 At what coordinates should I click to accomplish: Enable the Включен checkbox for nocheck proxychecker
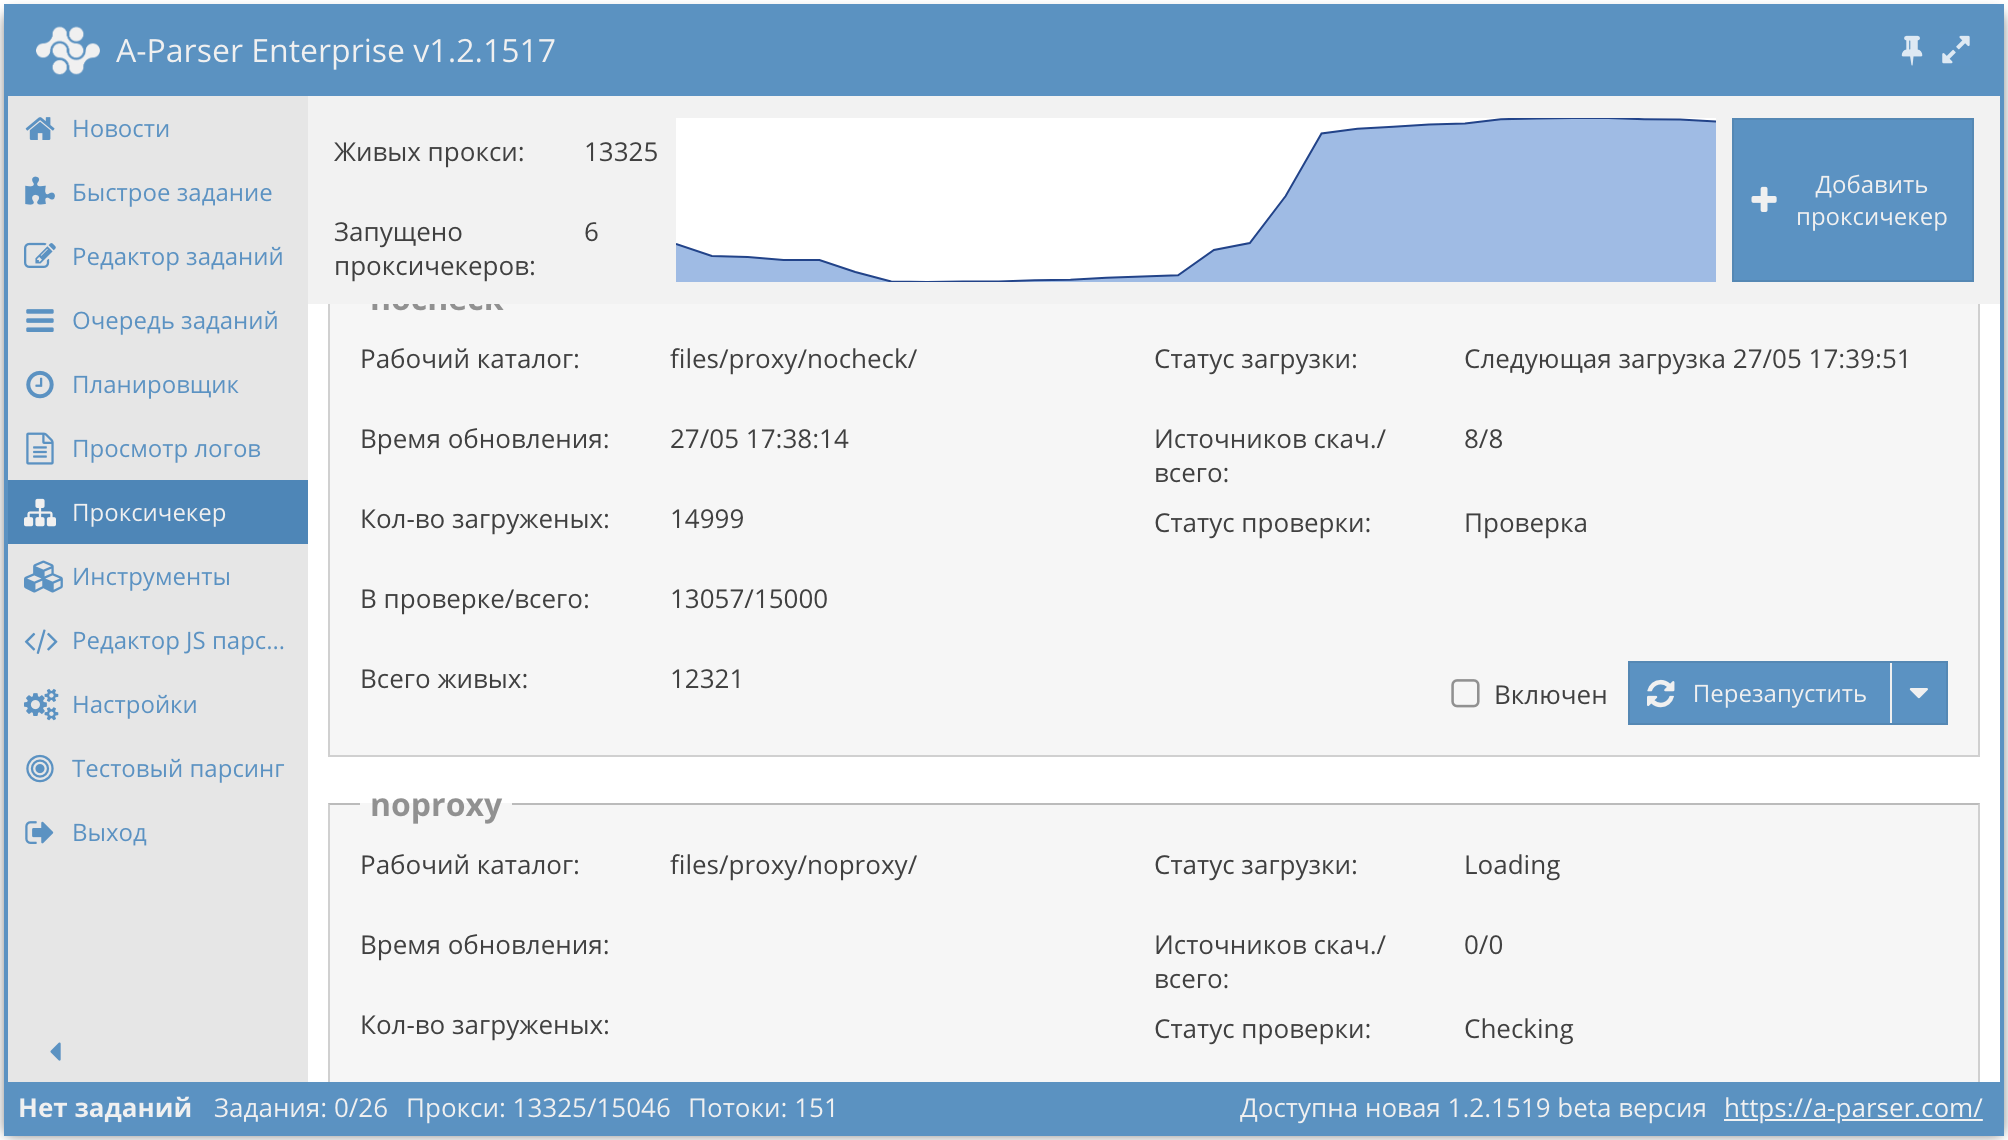click(x=1465, y=693)
